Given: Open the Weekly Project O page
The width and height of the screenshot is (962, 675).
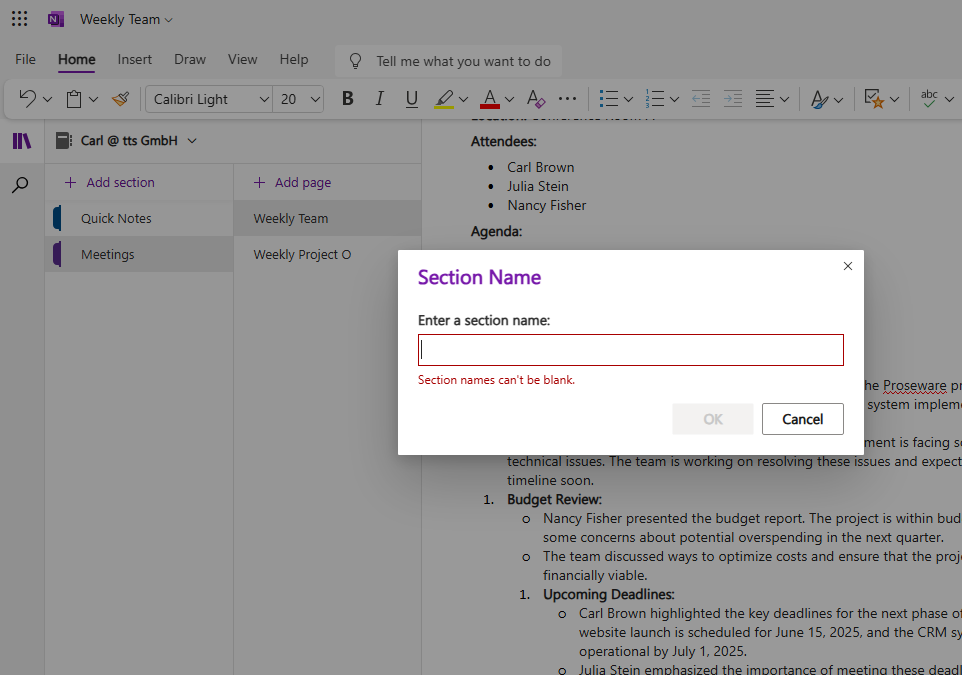Looking at the screenshot, I should coord(328,254).
